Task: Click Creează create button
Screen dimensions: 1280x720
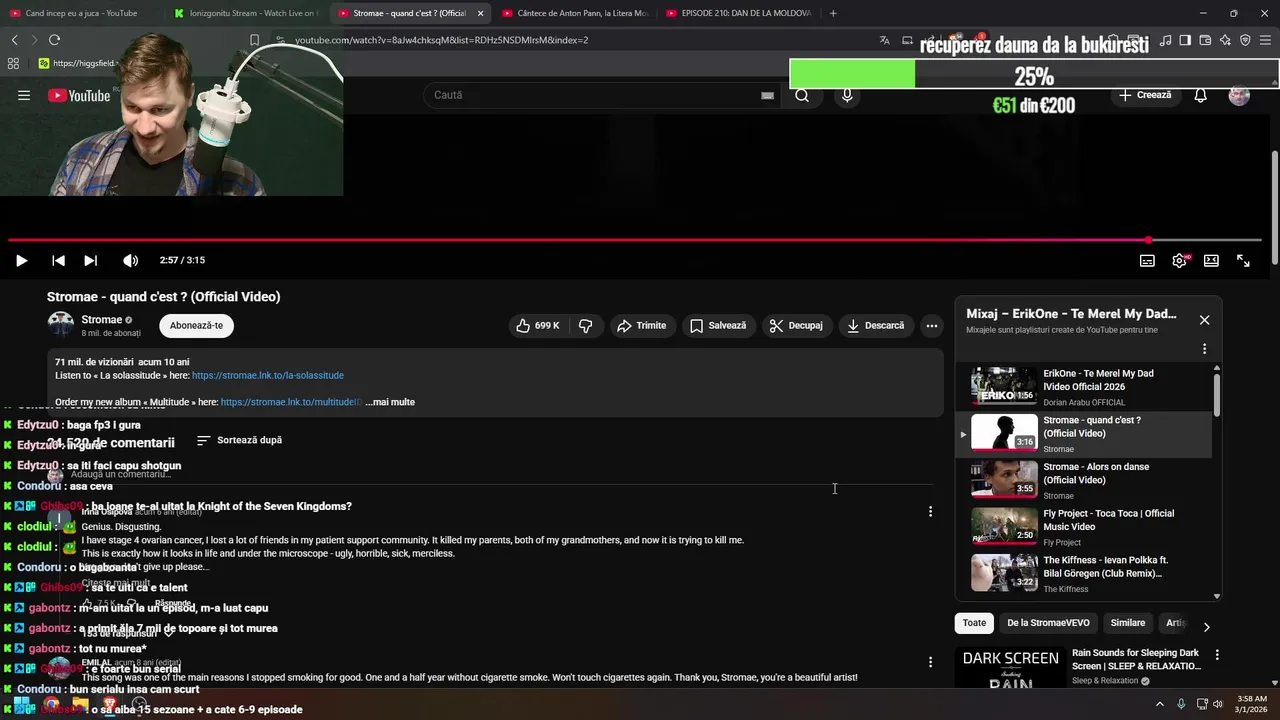Action: pyautogui.click(x=1145, y=95)
